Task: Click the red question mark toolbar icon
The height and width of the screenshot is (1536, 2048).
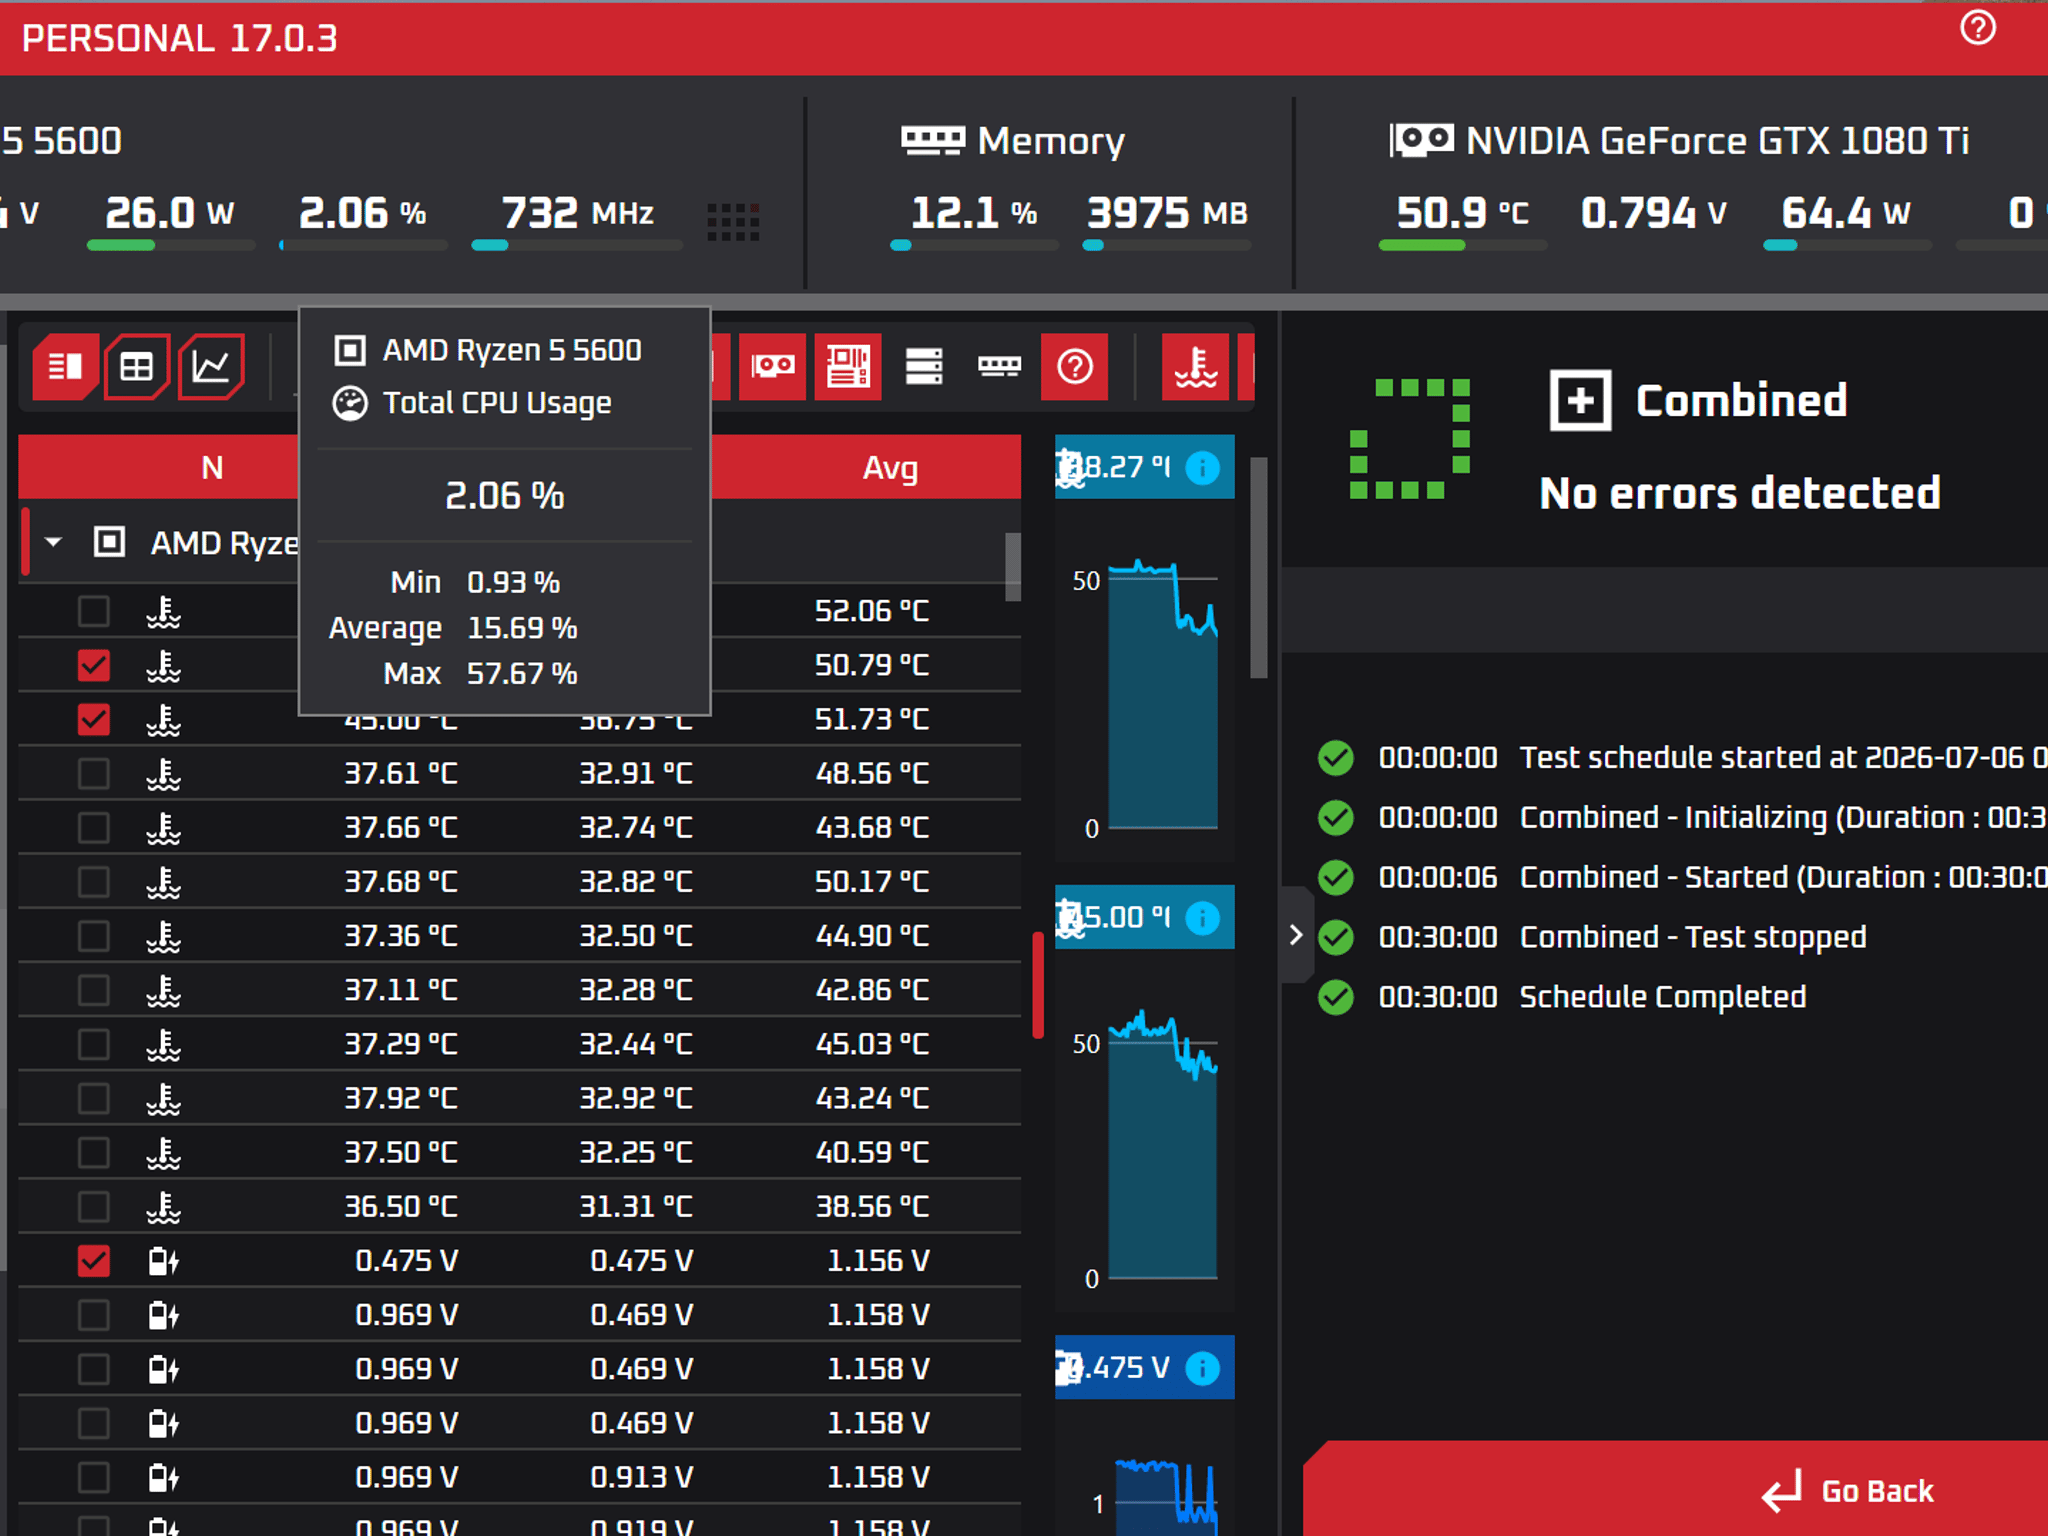Action: coord(1074,367)
